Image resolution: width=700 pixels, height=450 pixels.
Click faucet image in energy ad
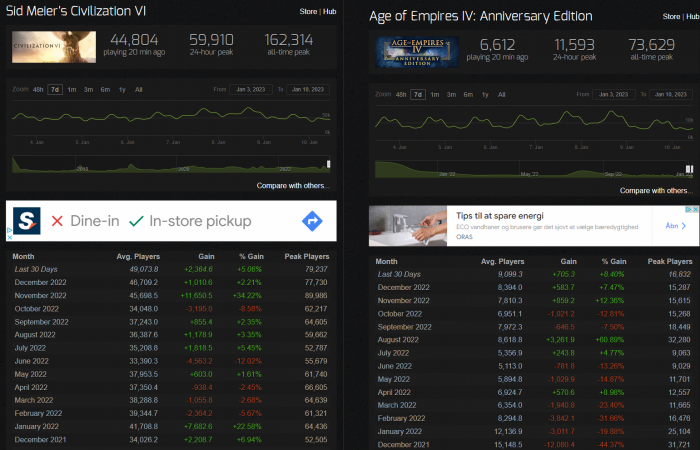click(x=408, y=225)
